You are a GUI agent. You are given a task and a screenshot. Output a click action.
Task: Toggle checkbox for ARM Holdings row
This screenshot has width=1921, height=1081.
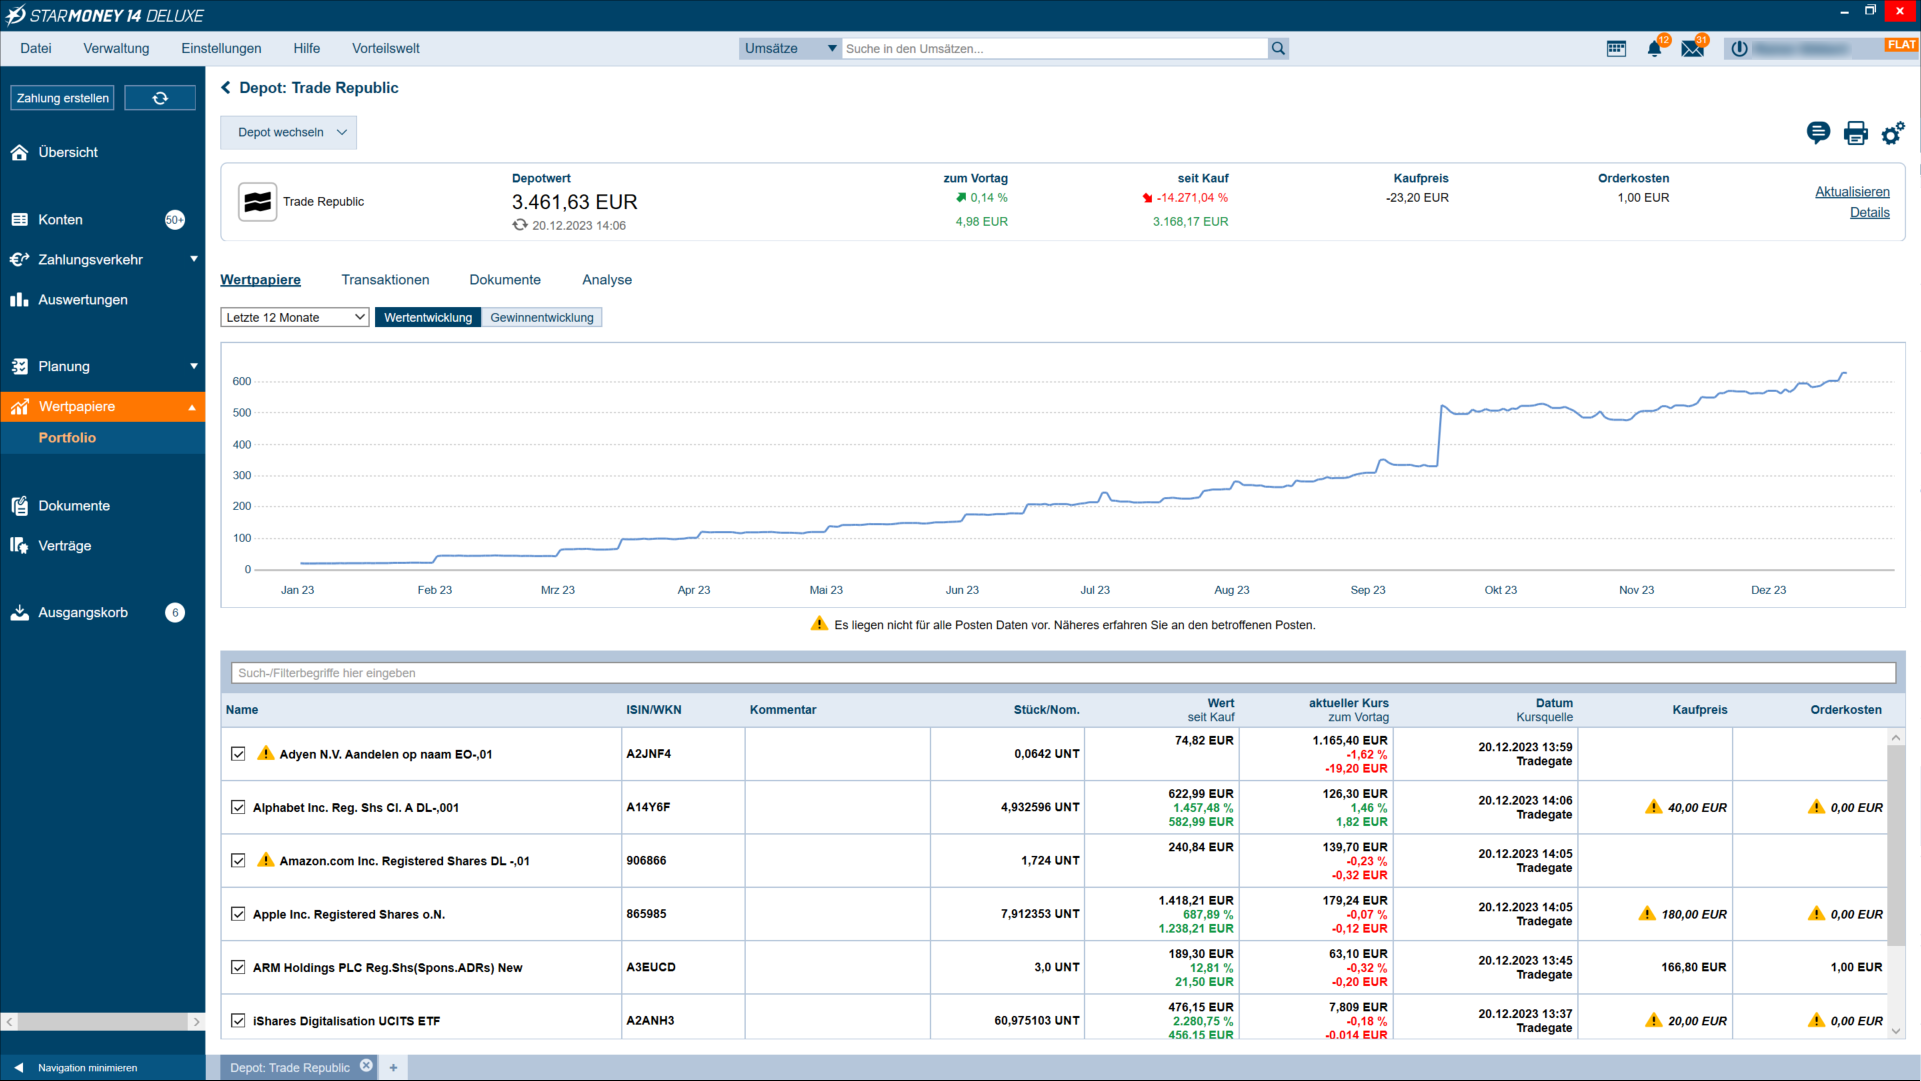point(238,967)
